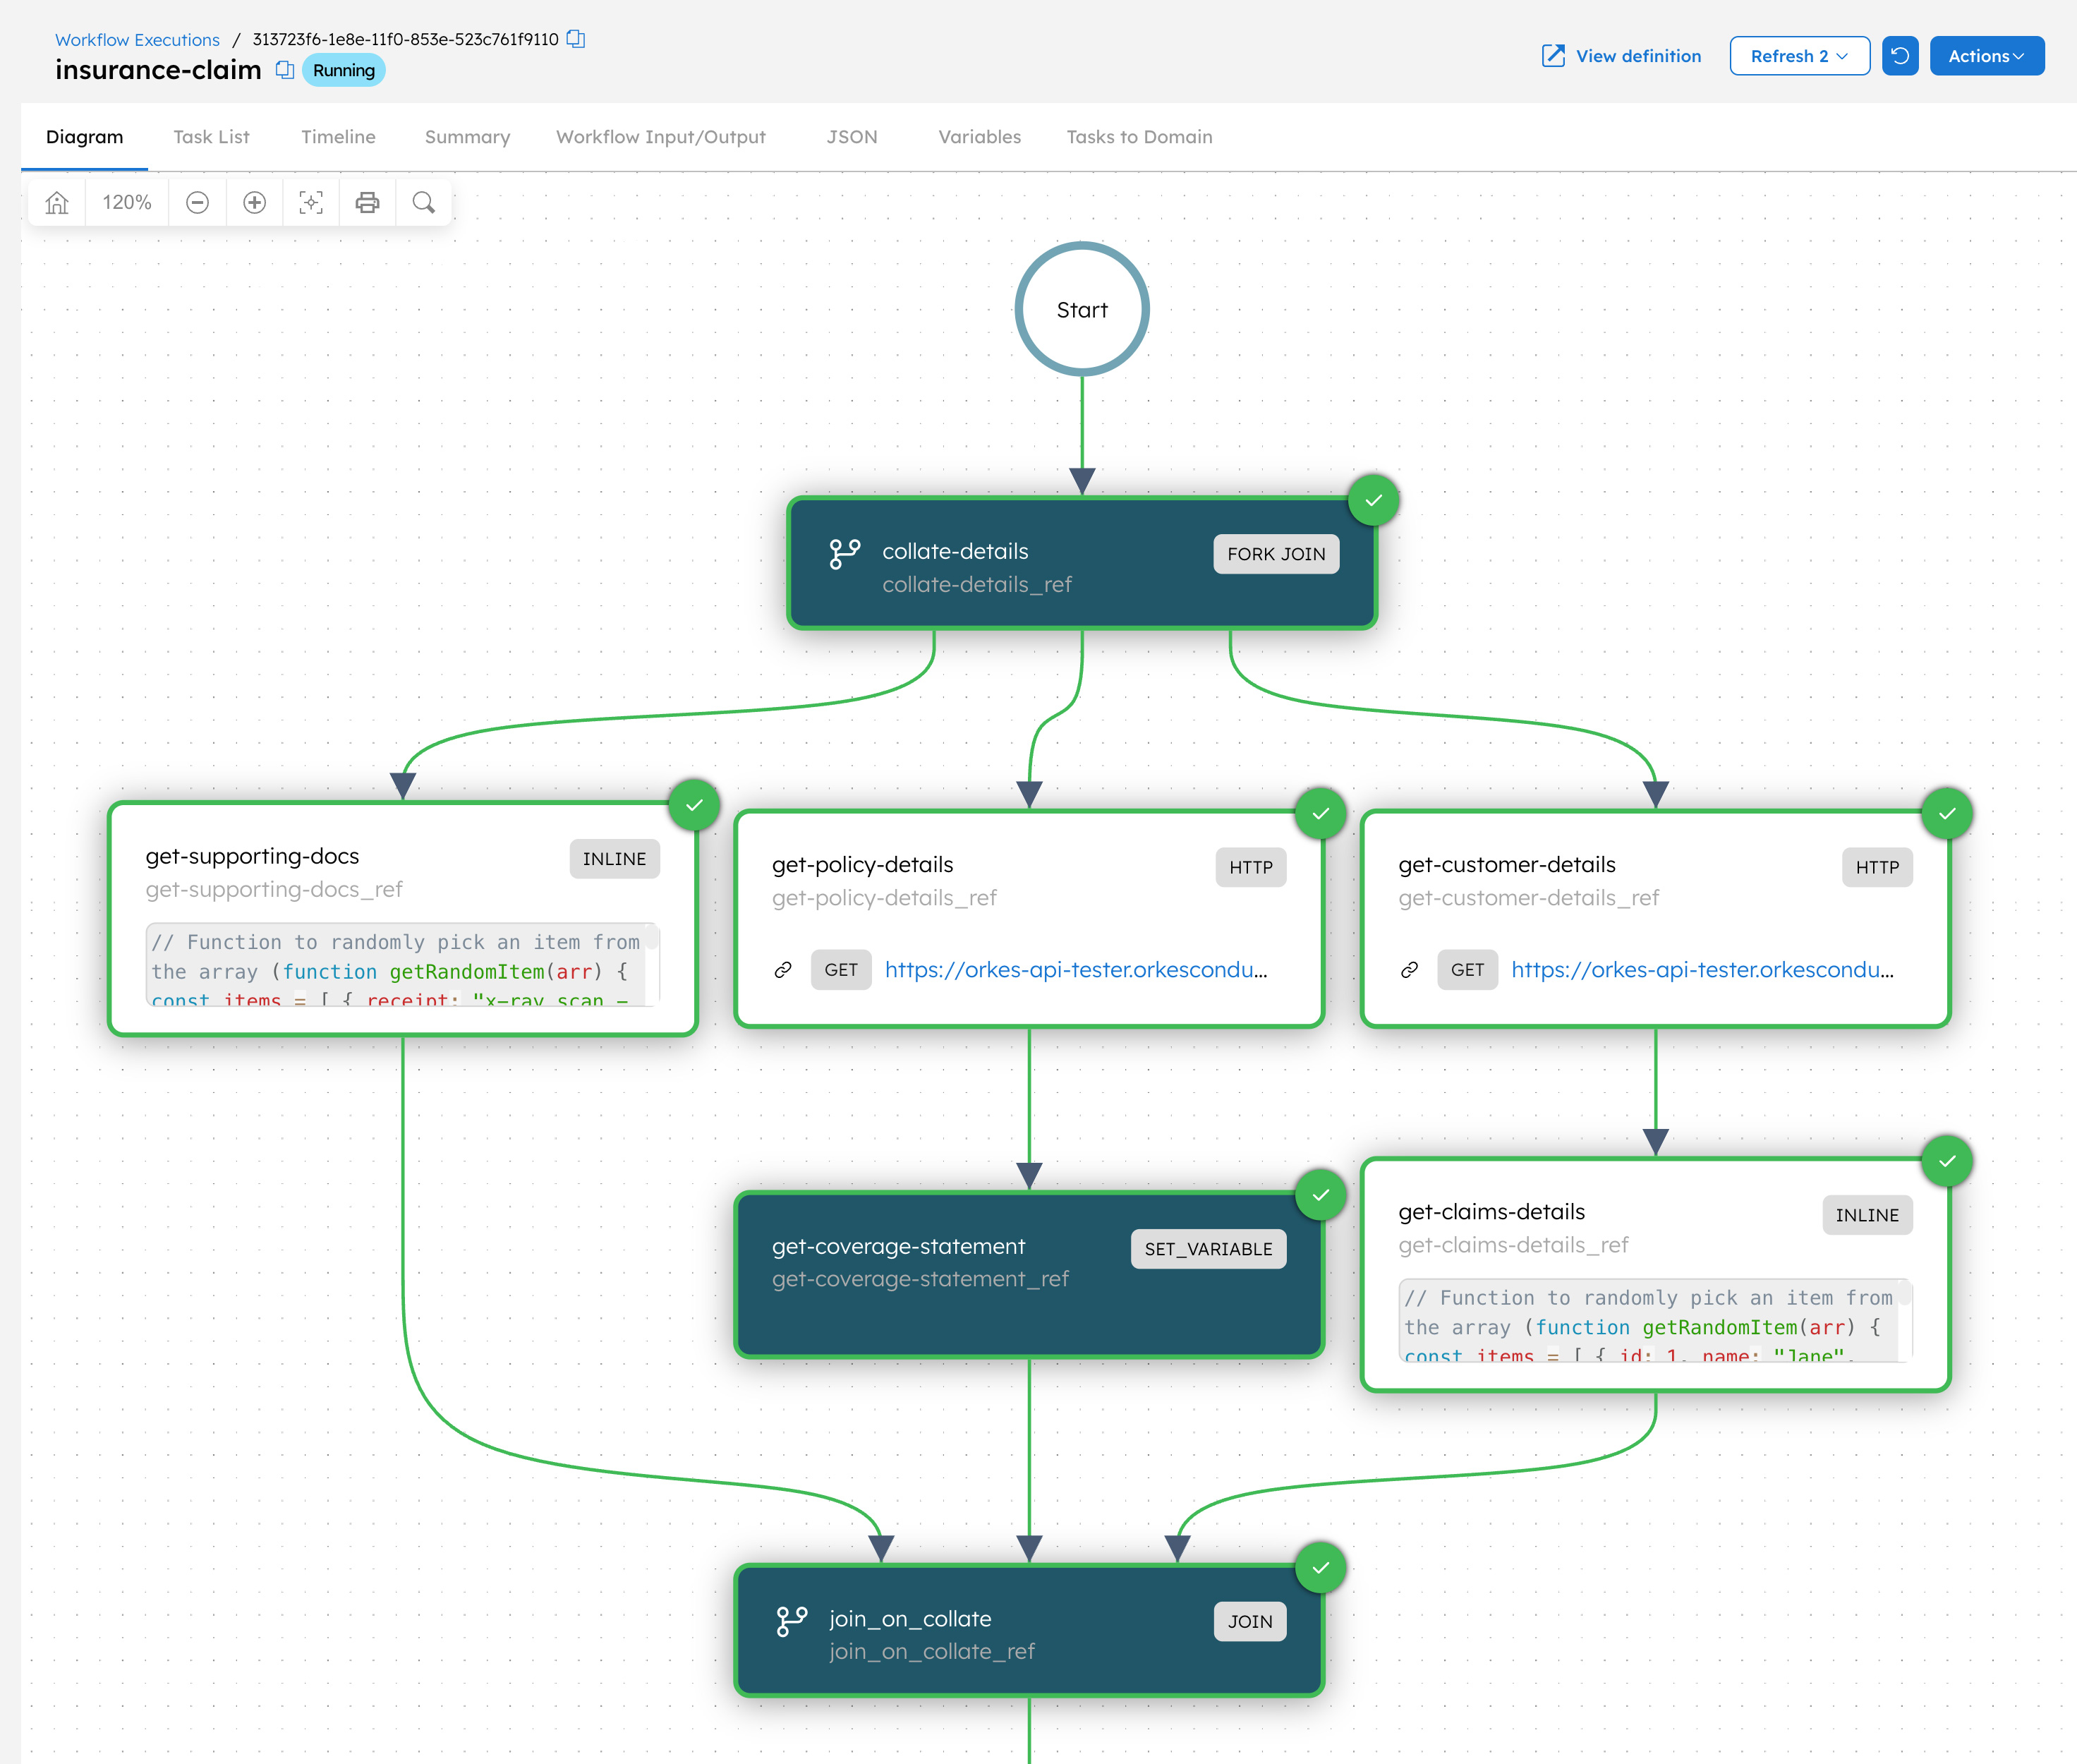Click the search icon in diagram toolbar
This screenshot has height=1764, width=2077.
tap(423, 202)
